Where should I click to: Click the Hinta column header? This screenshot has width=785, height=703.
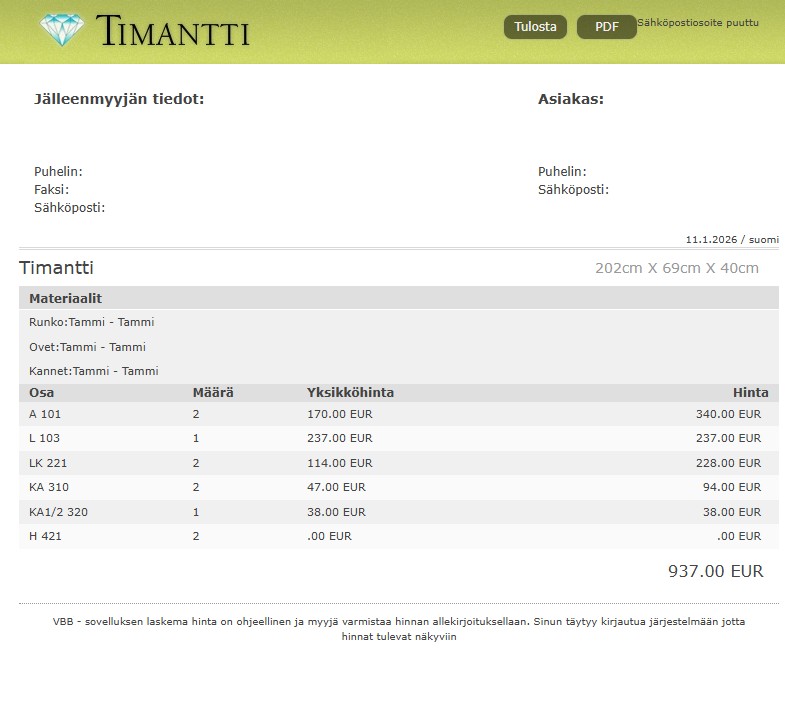click(x=750, y=393)
